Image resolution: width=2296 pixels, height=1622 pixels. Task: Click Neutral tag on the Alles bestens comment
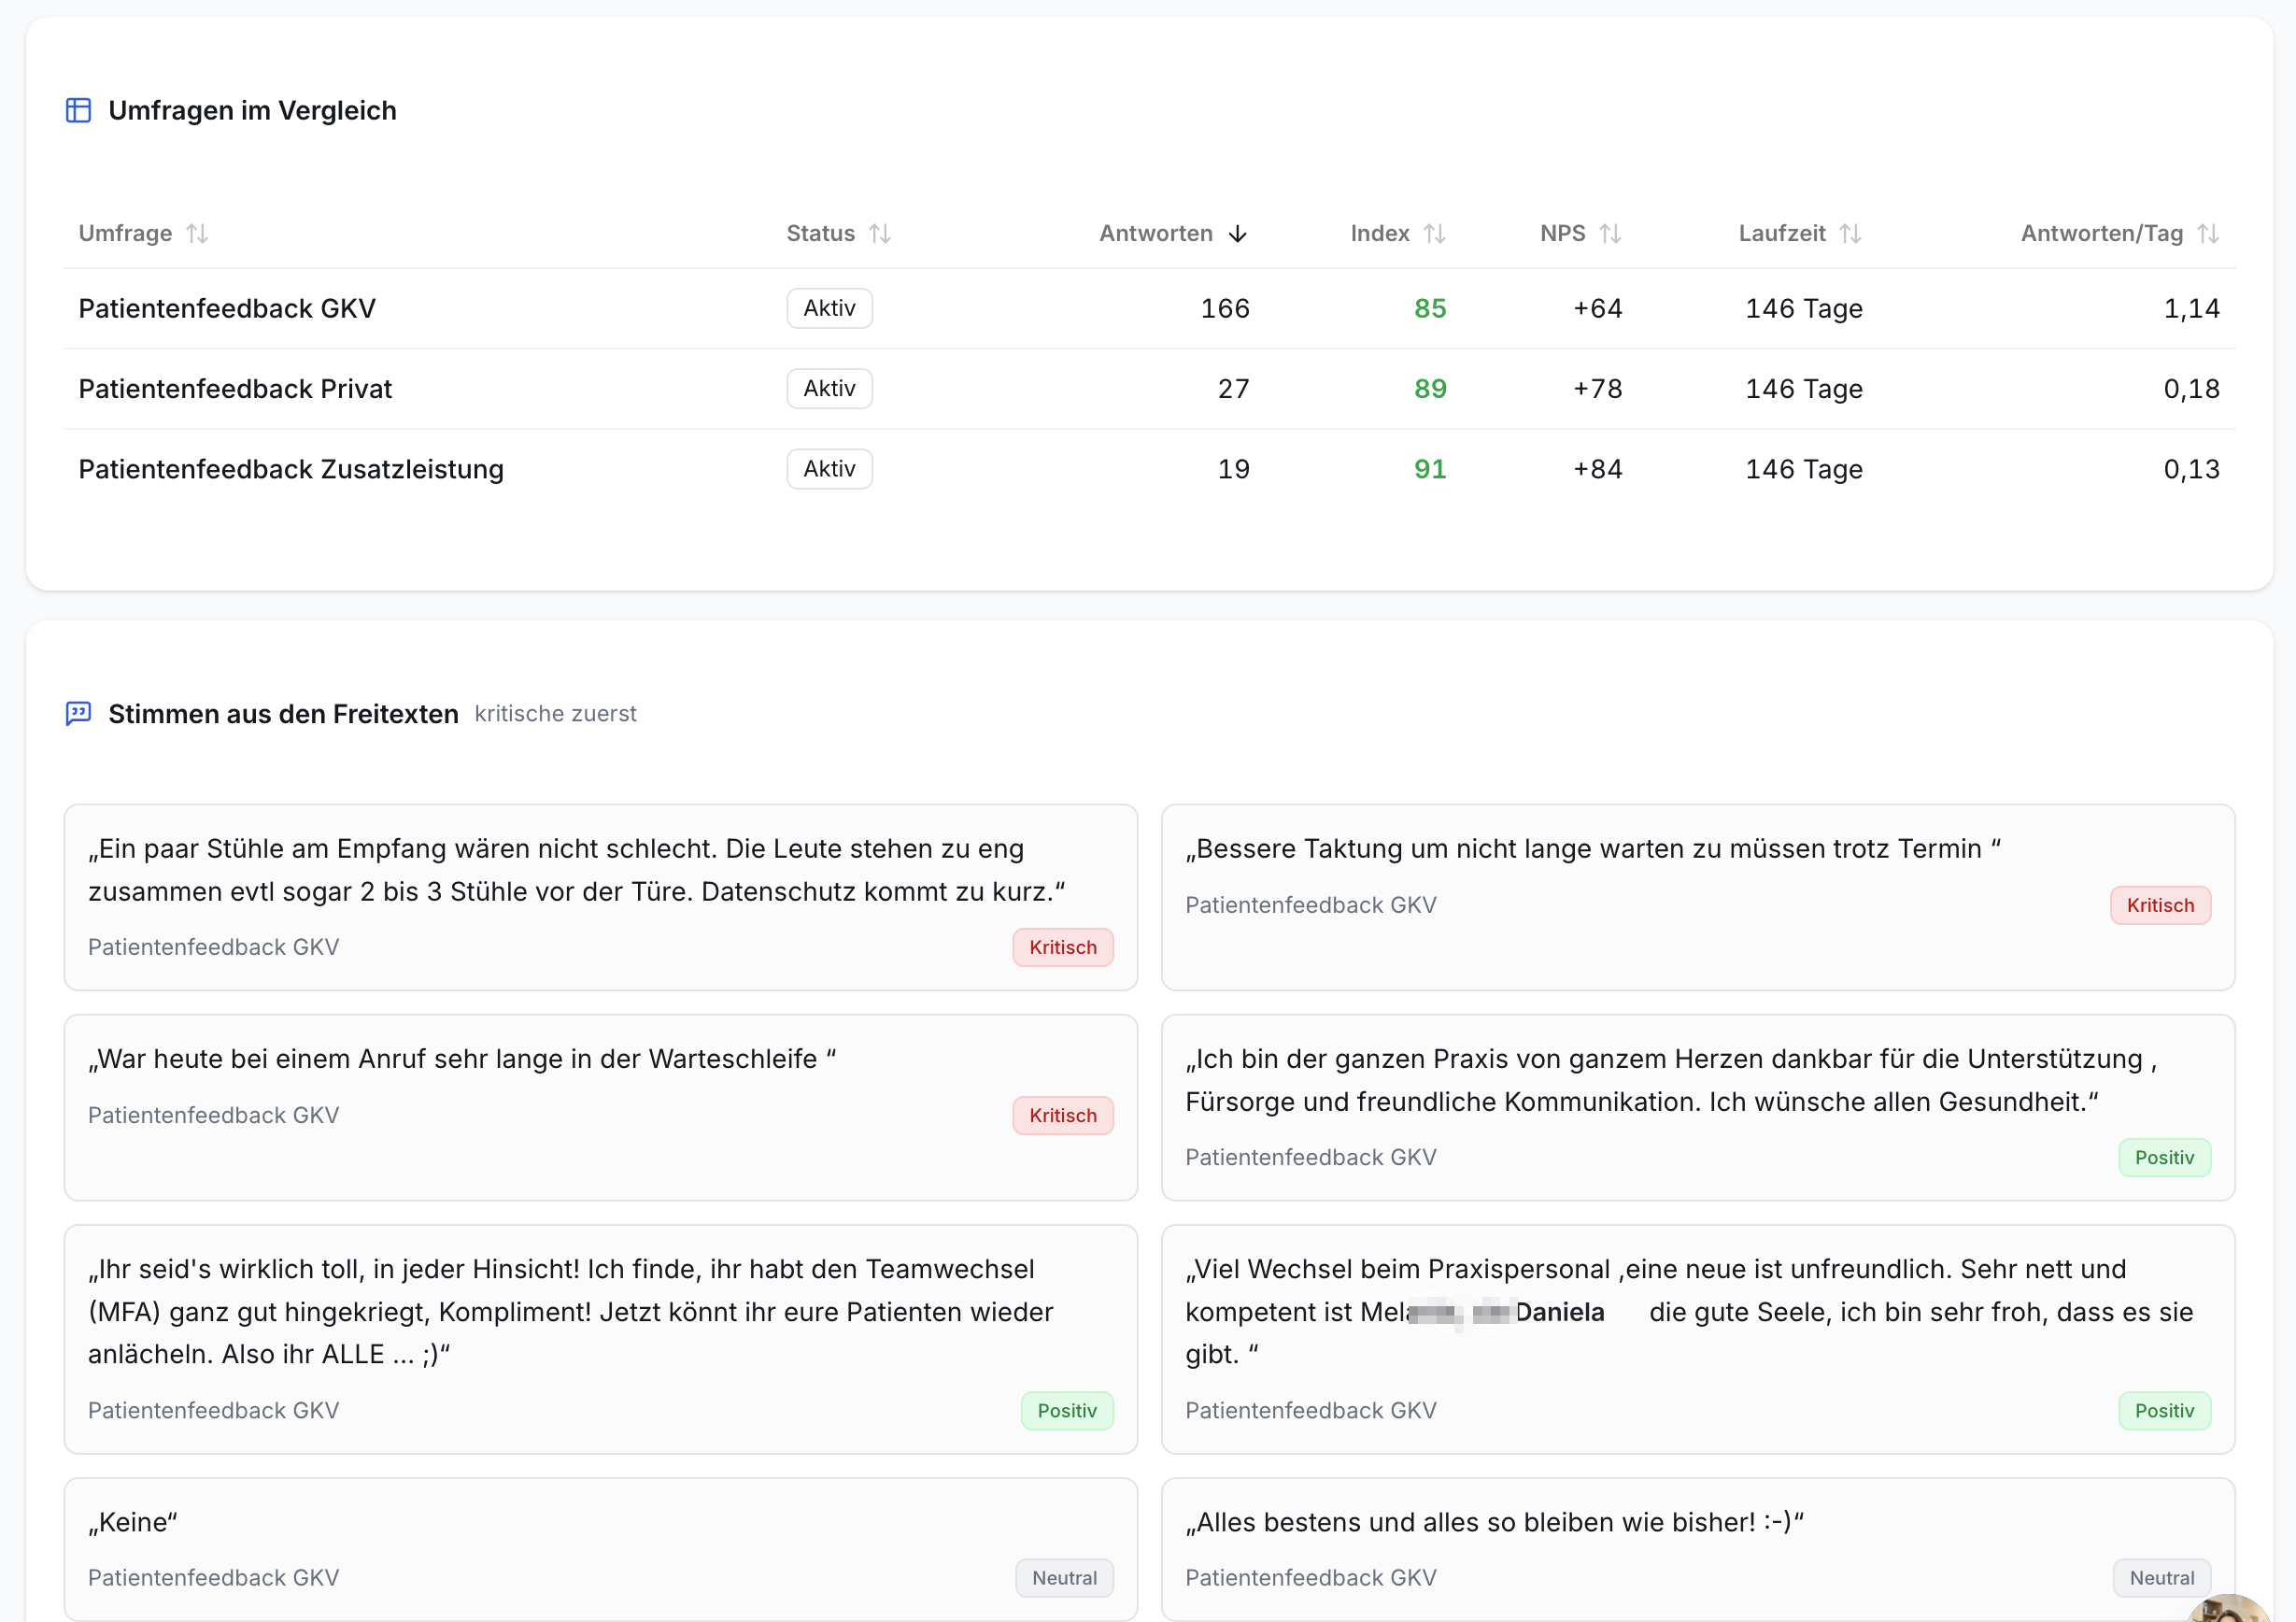[2161, 1578]
